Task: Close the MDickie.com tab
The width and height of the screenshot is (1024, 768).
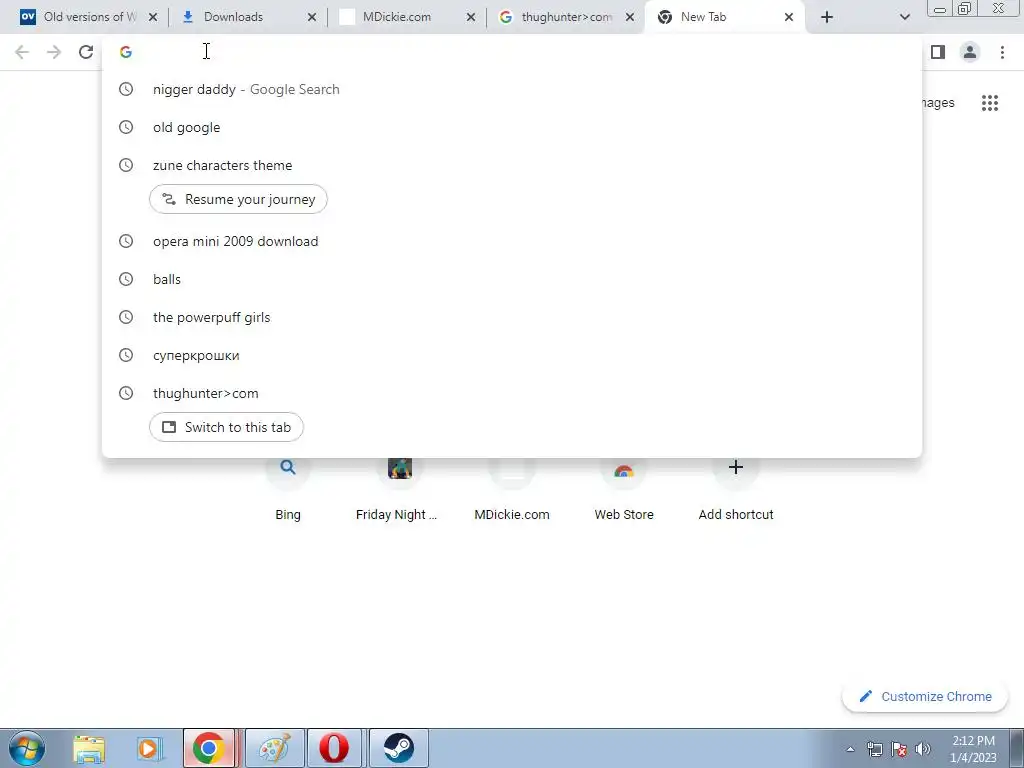Action: click(x=471, y=17)
